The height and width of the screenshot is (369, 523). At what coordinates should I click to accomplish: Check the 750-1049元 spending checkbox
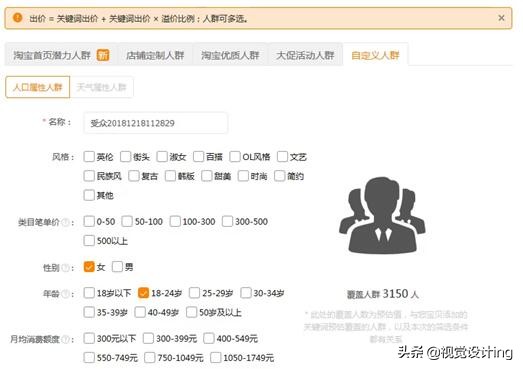click(150, 358)
